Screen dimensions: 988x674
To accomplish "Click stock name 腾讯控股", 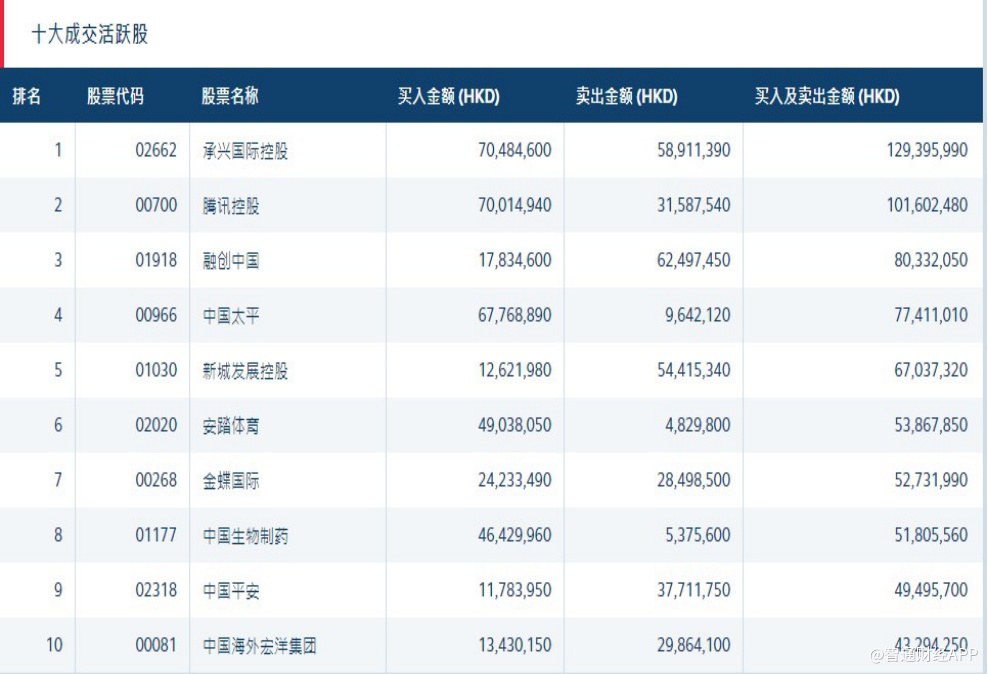I will [231, 206].
